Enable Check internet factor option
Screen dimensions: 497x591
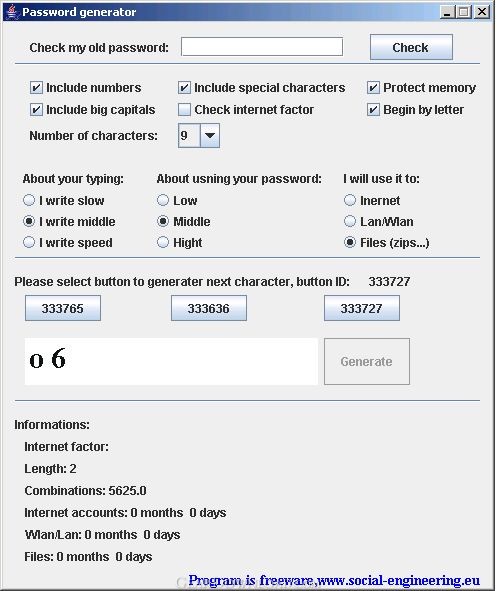(184, 110)
